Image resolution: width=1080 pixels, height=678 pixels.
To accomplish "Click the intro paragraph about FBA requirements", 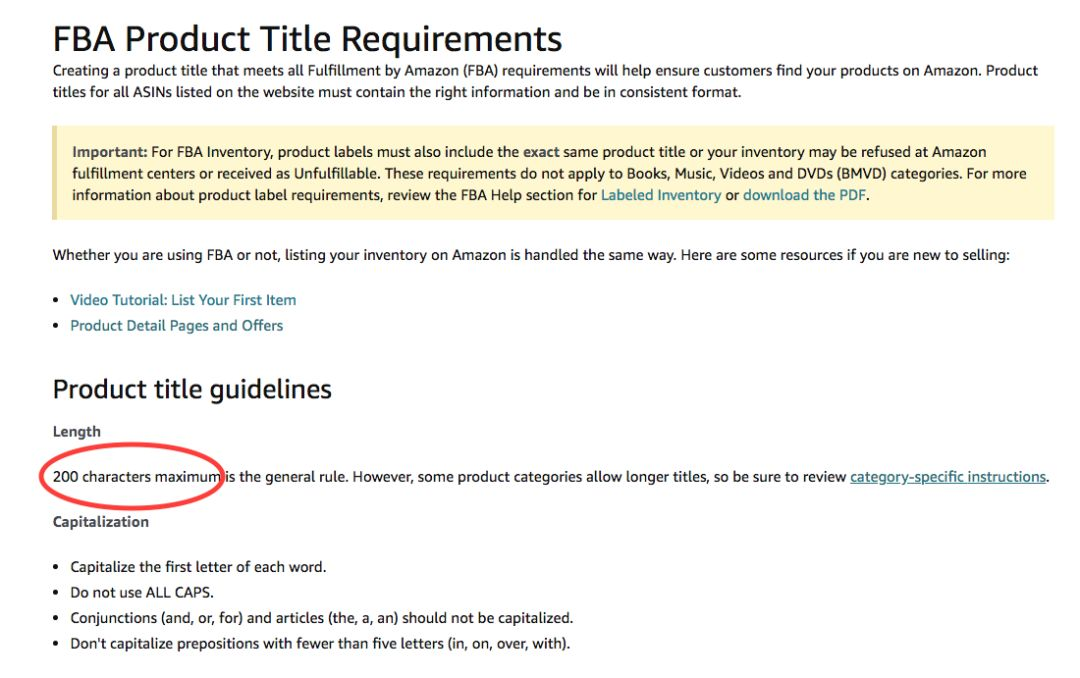I will click(546, 81).
